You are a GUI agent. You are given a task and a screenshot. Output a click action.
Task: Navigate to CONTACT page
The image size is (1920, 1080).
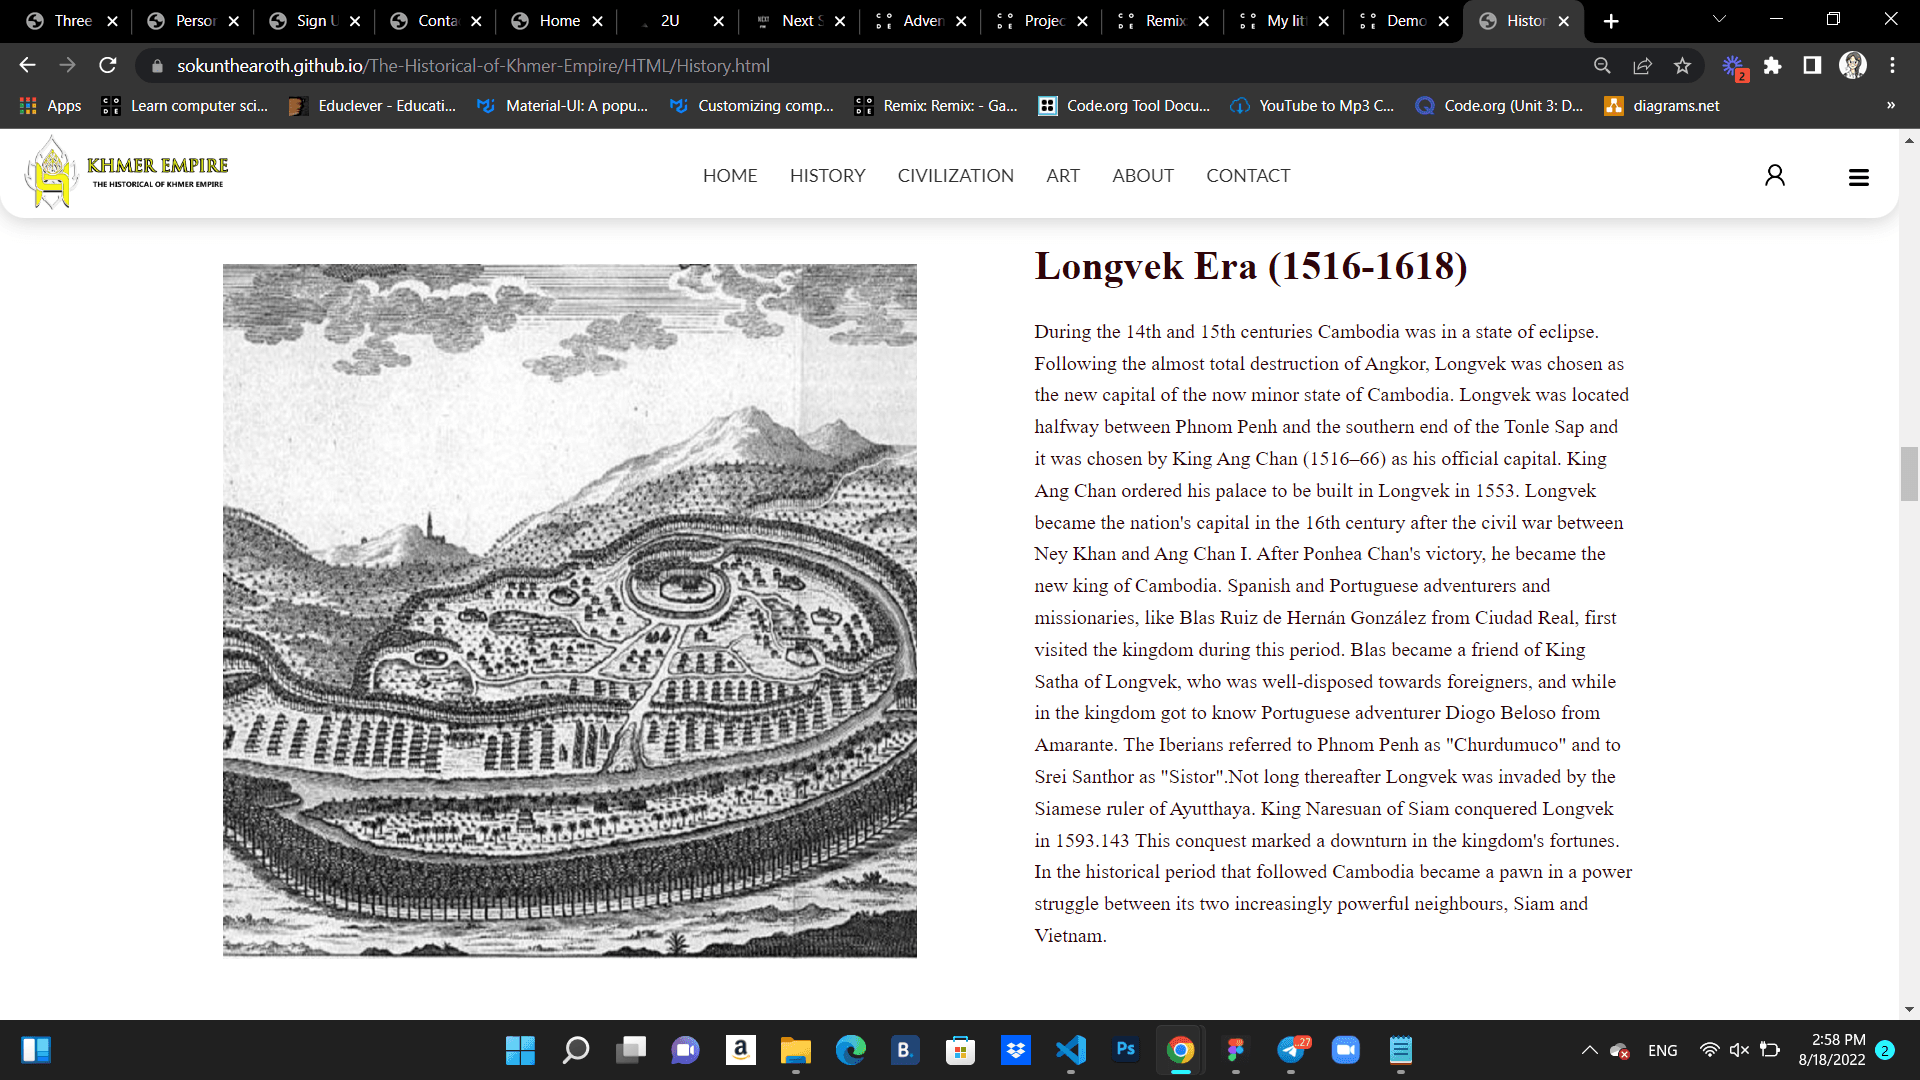(1248, 176)
